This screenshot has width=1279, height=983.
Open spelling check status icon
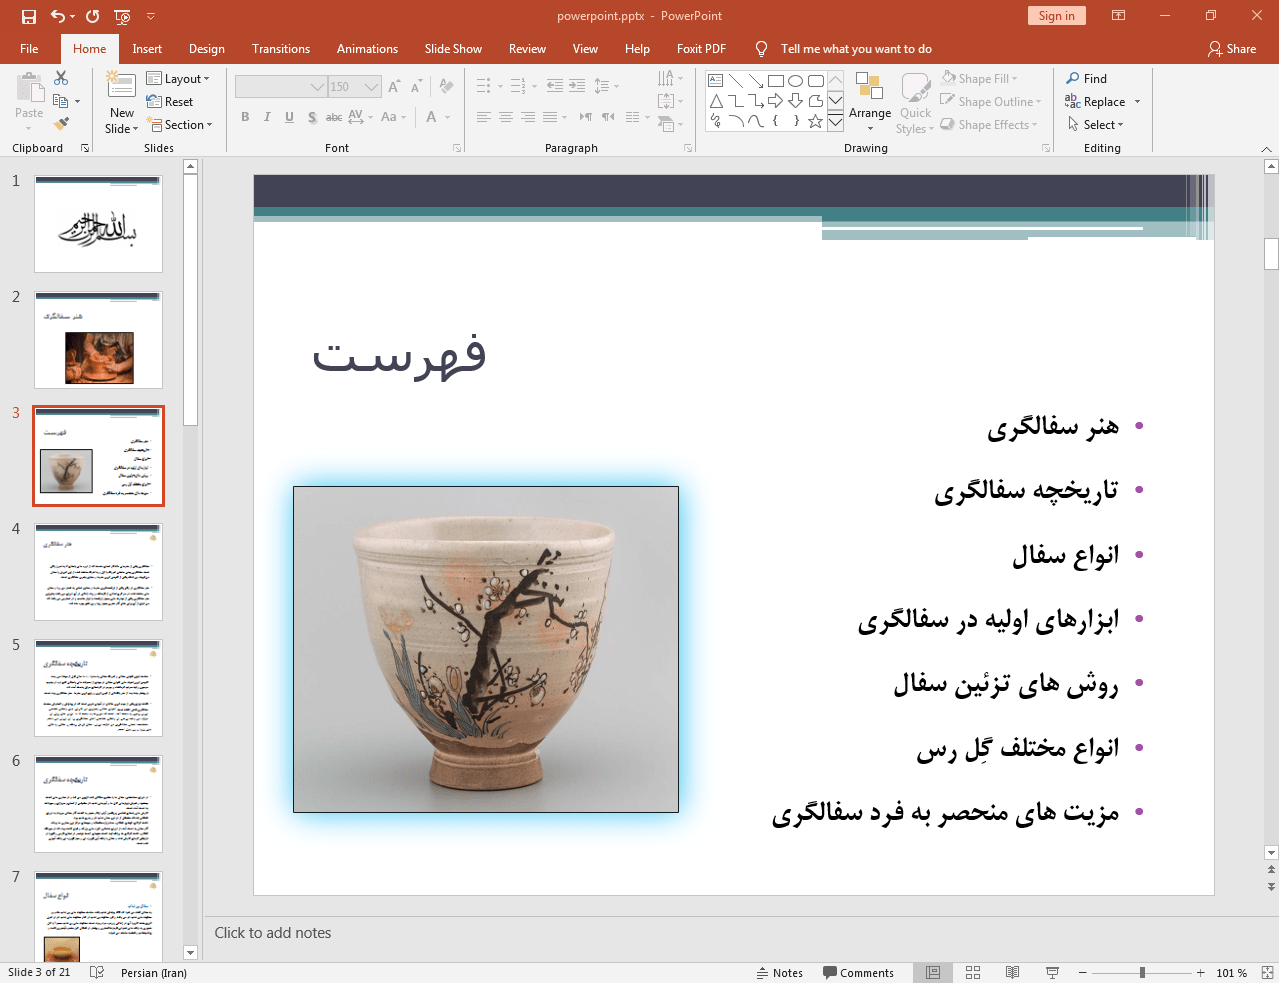[x=97, y=972]
